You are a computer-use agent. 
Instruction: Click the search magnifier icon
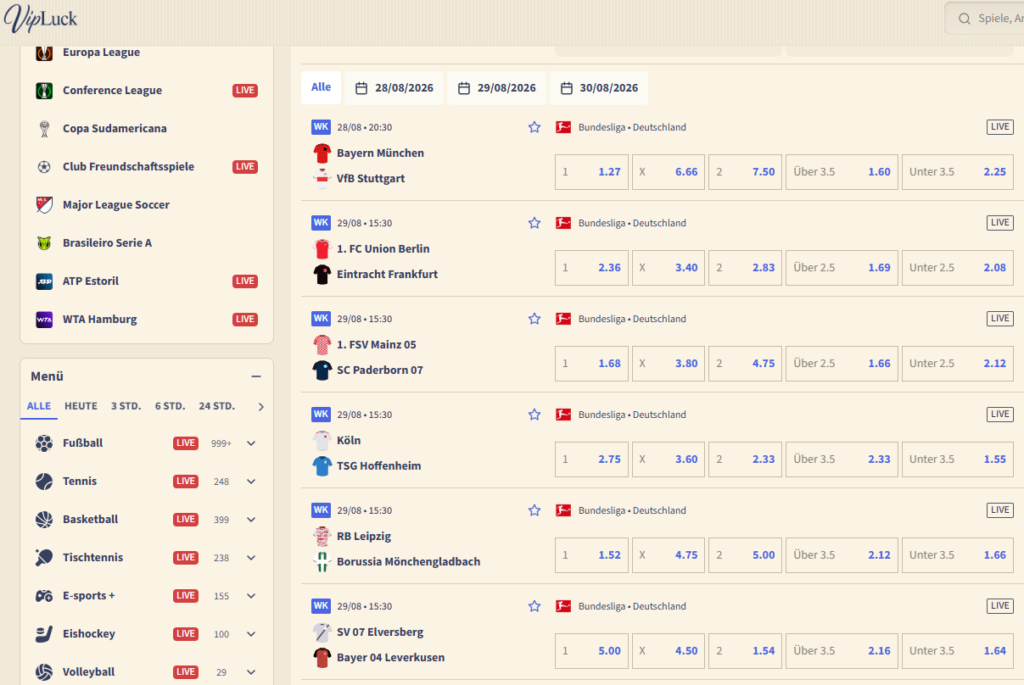tap(964, 19)
